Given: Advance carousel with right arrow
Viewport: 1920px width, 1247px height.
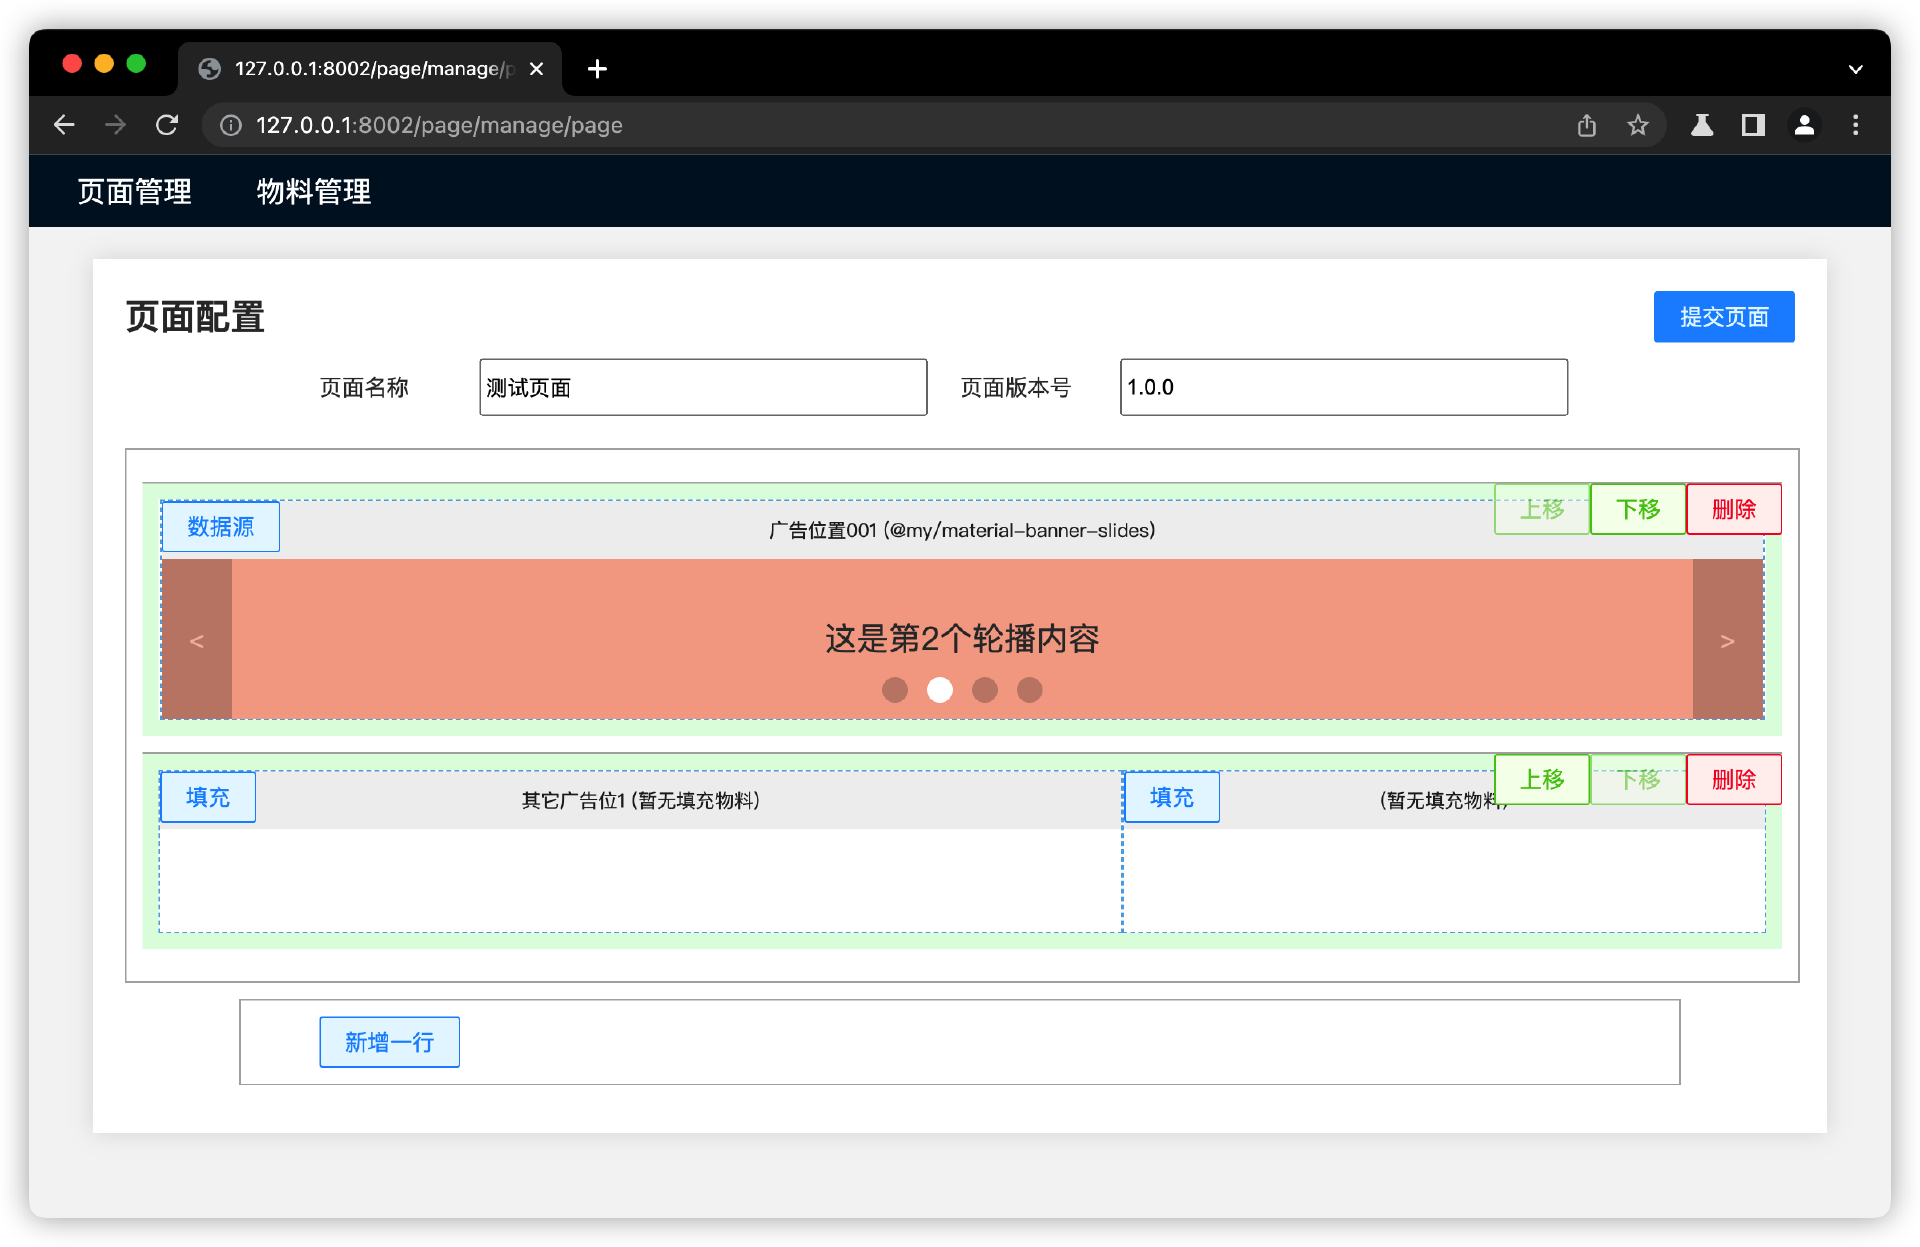Looking at the screenshot, I should 1727,641.
